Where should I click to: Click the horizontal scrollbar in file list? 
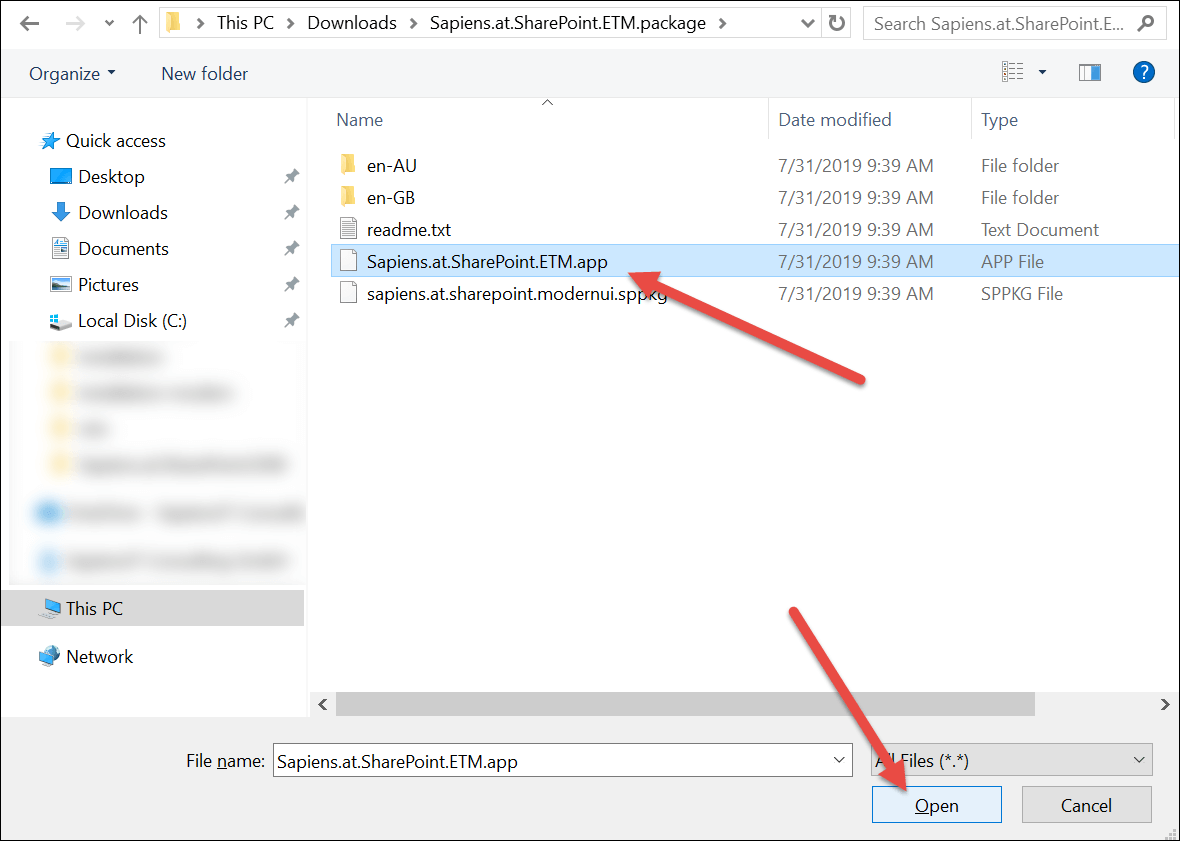tap(684, 705)
